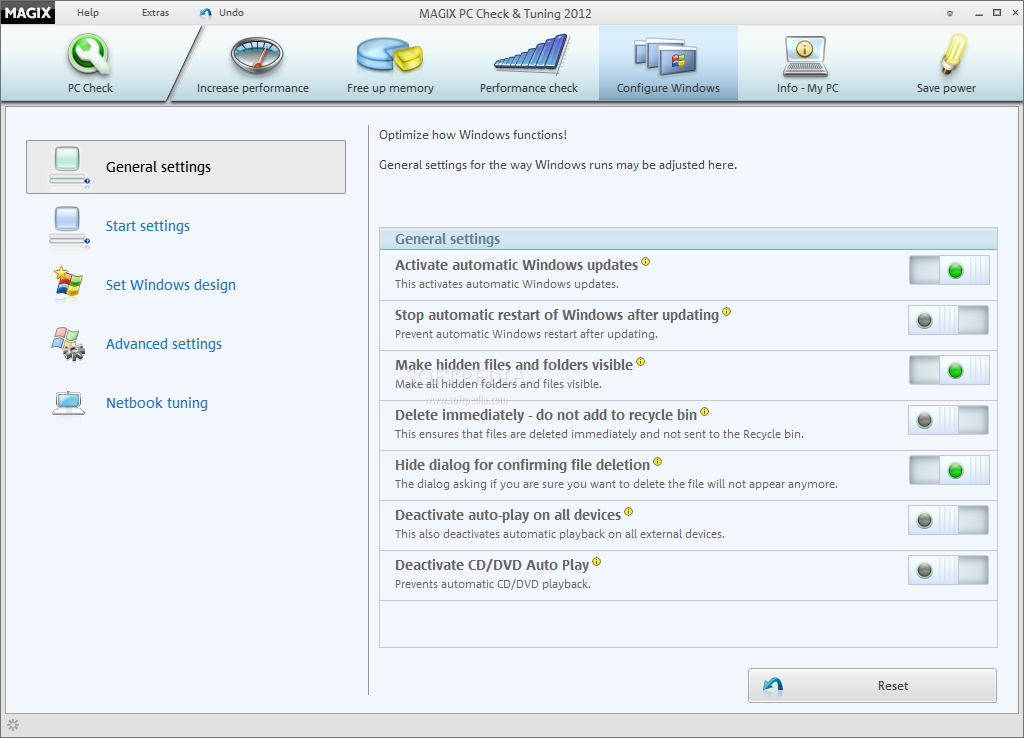Click the General settings section header

688,239
